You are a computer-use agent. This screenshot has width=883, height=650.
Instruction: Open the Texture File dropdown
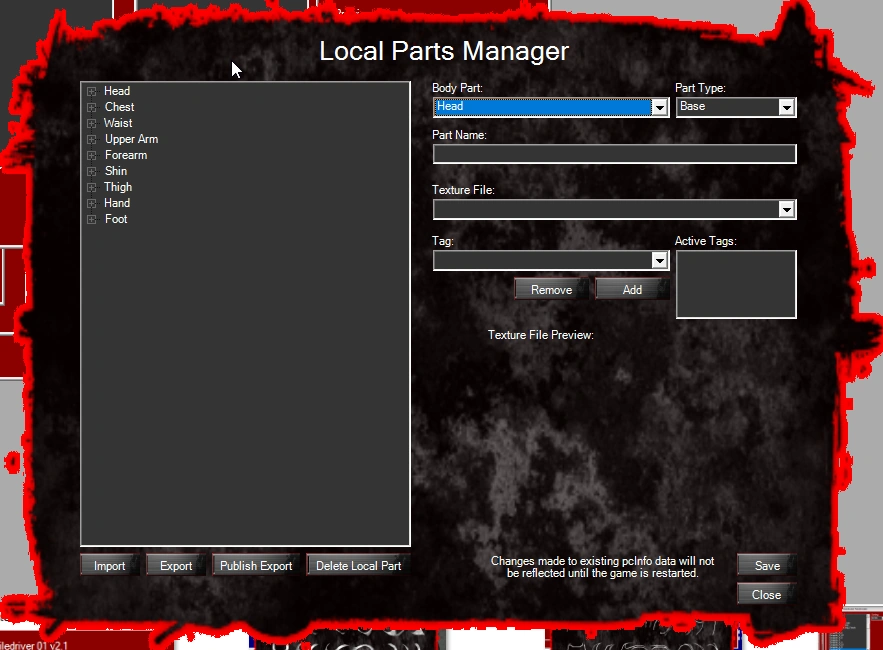(787, 209)
